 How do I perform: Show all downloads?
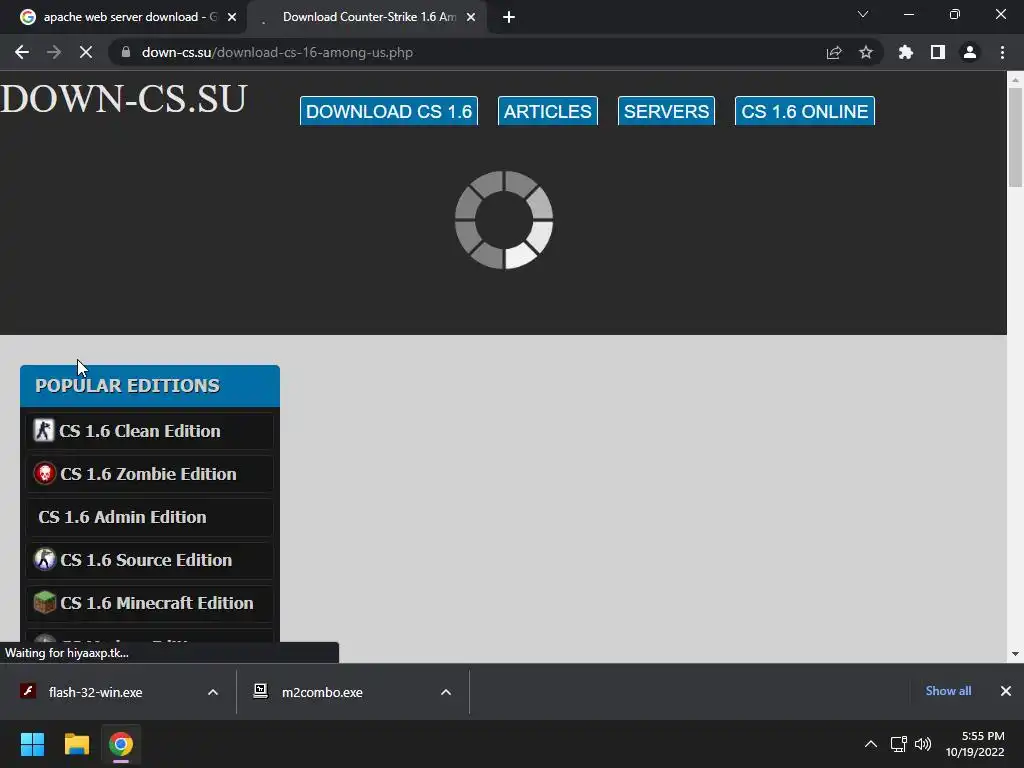(948, 691)
